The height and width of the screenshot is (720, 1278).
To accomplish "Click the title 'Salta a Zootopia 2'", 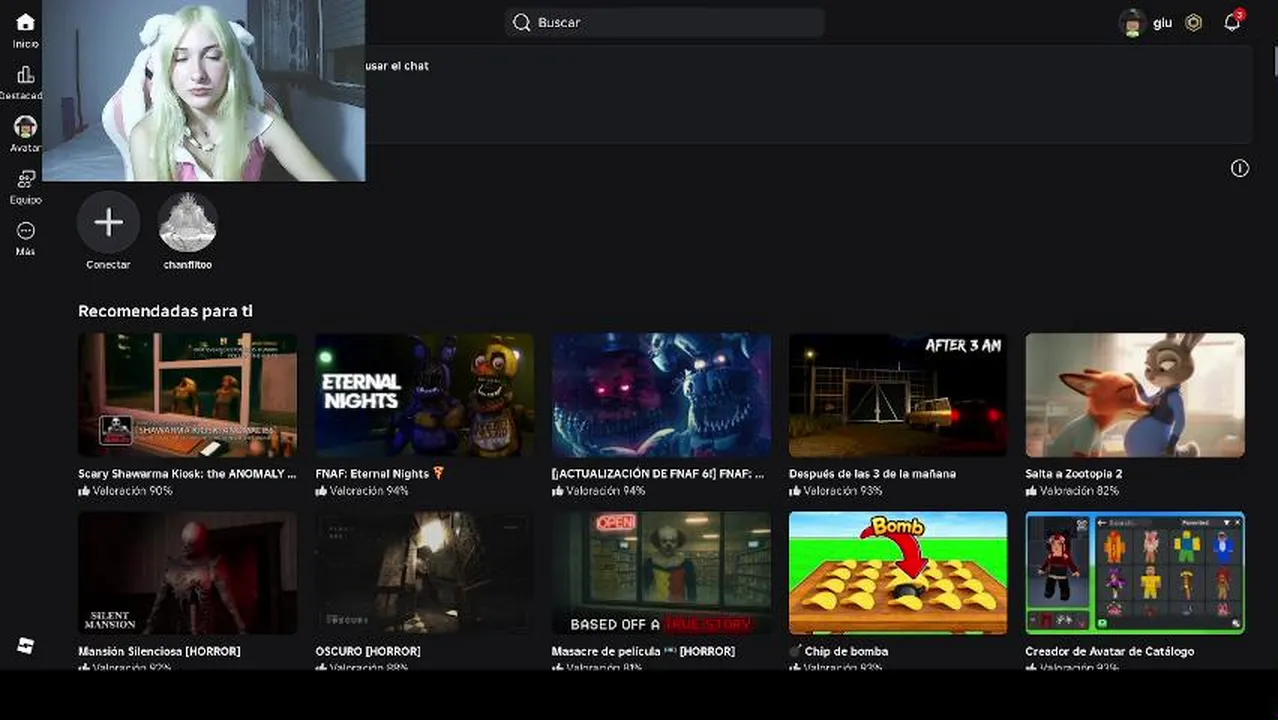I will [x=1073, y=474].
